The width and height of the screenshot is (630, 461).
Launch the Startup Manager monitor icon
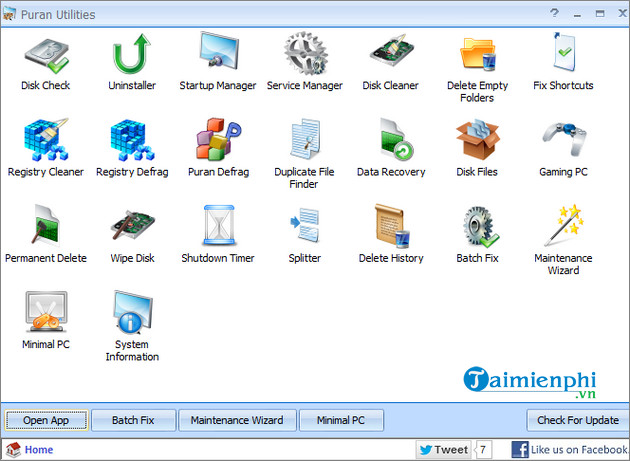tap(218, 51)
